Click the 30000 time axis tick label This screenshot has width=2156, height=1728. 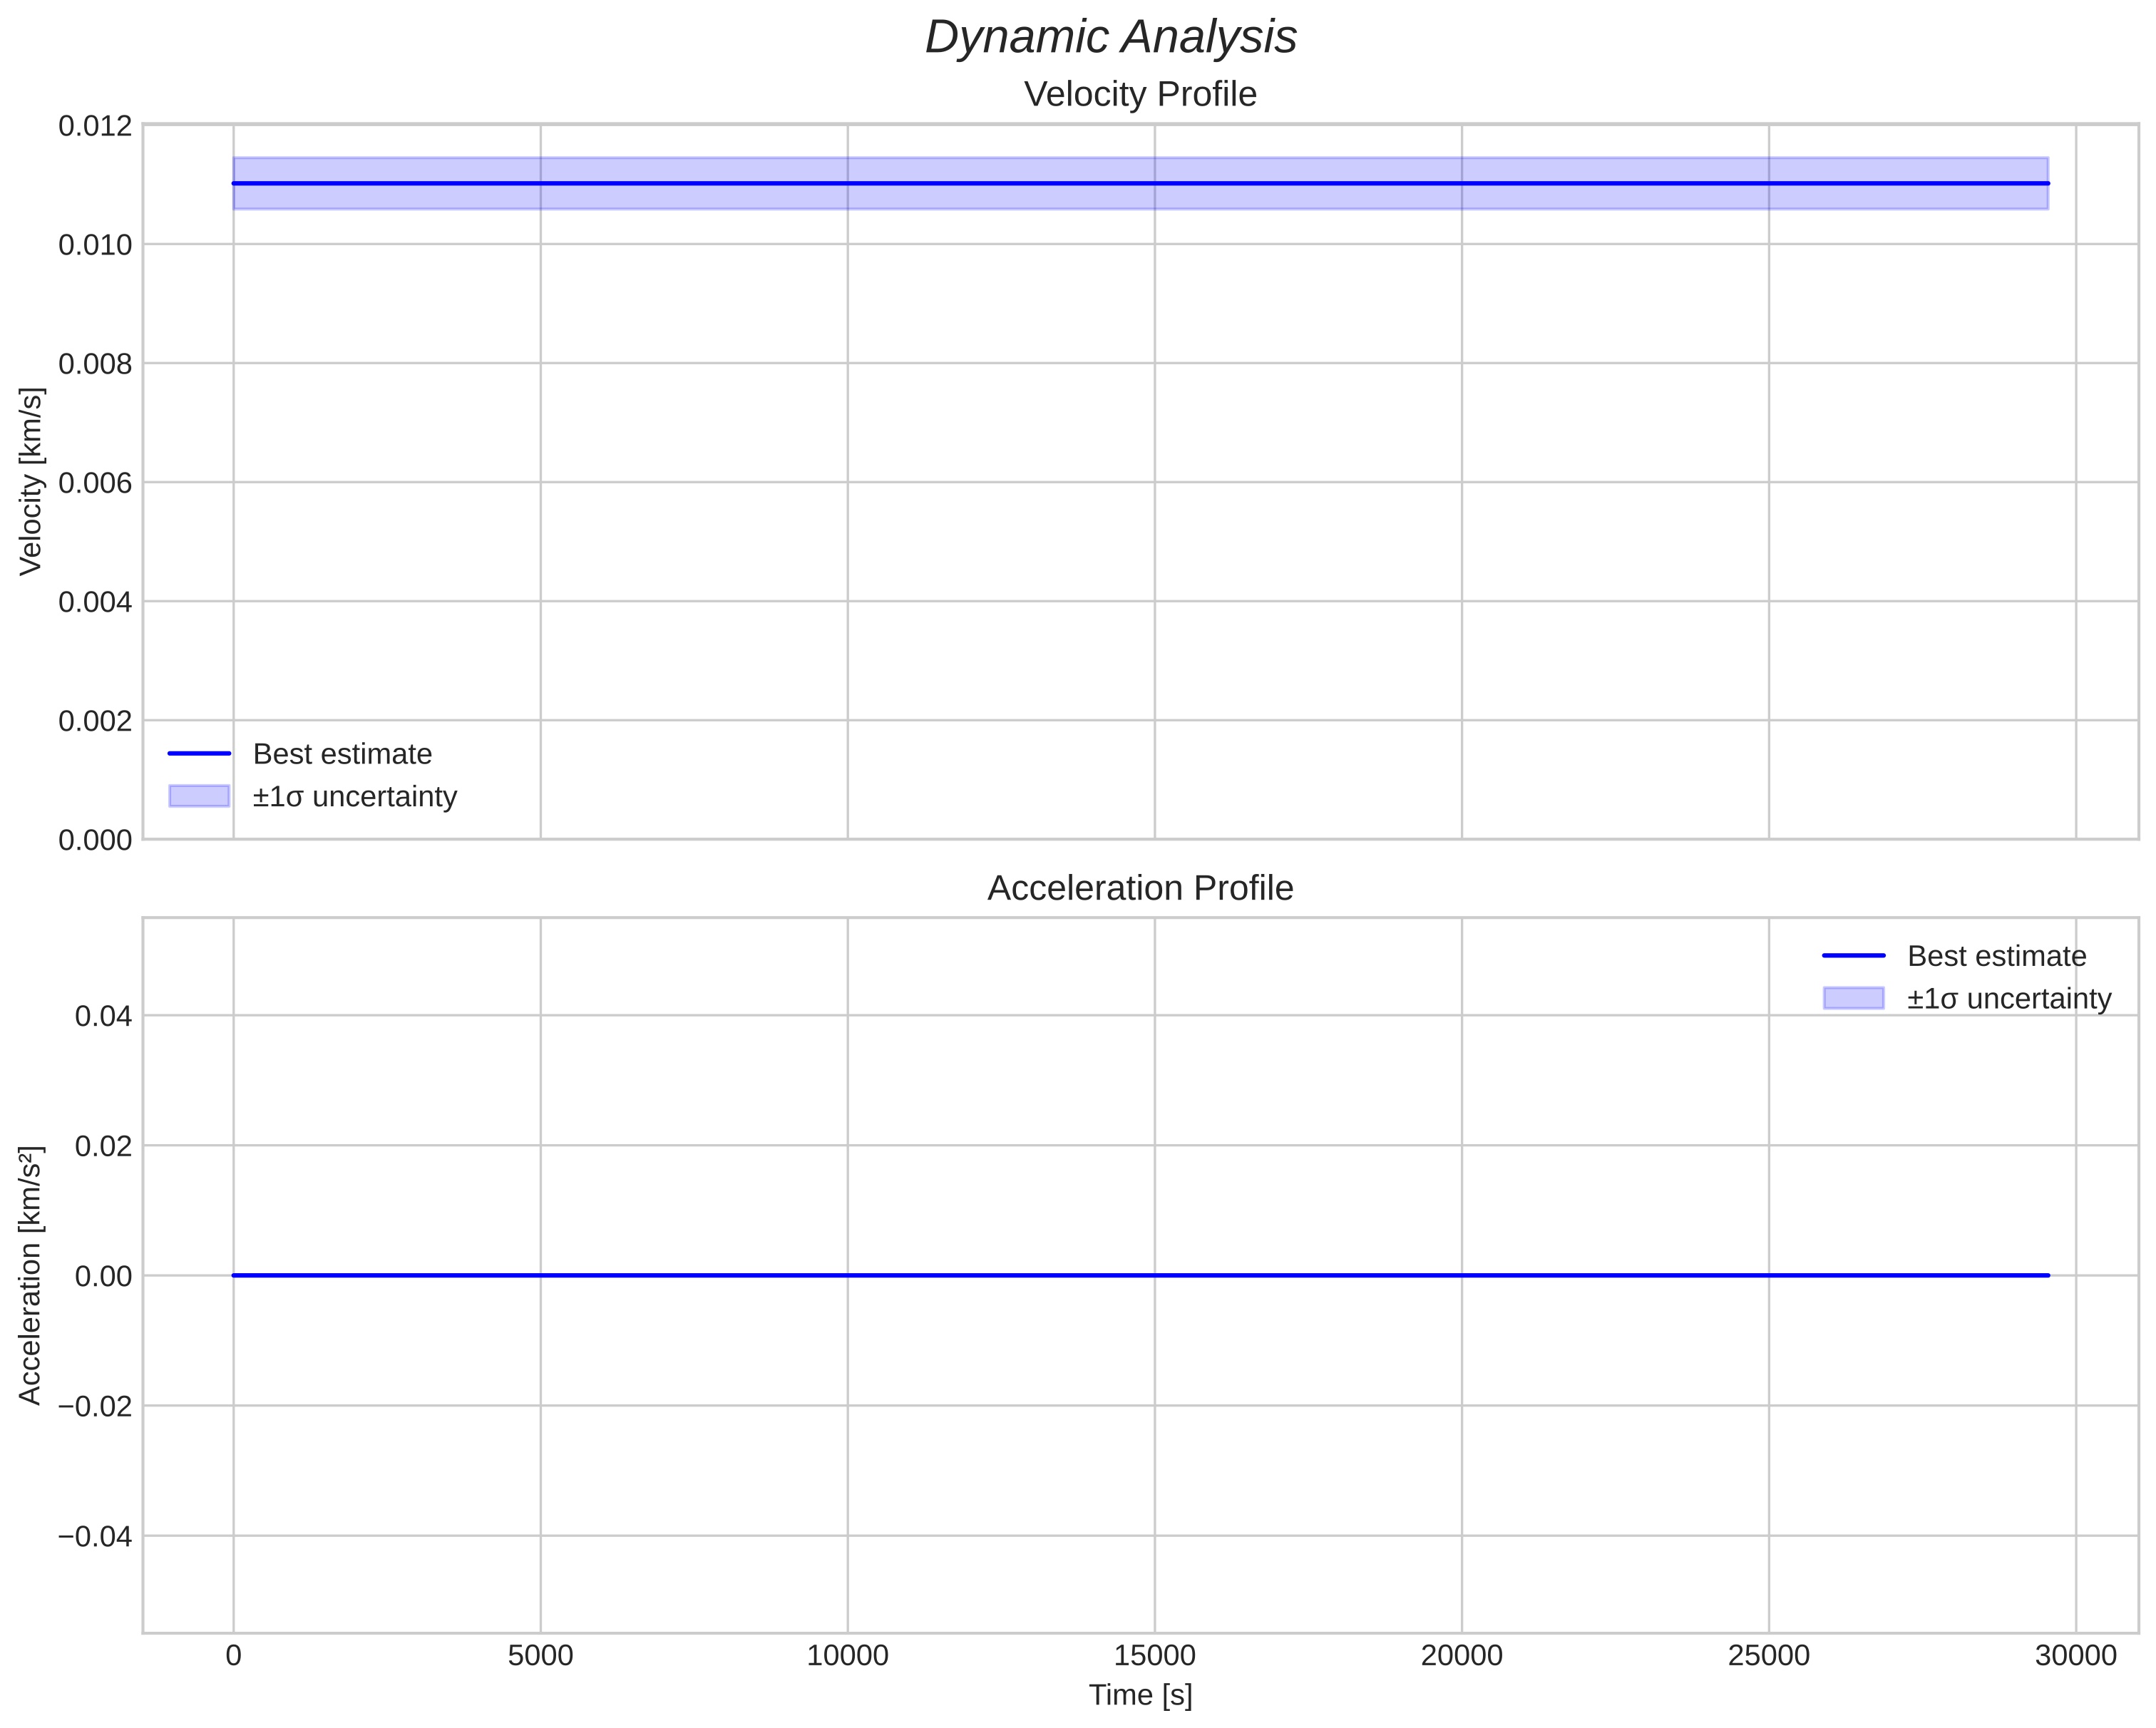pos(2075,1656)
